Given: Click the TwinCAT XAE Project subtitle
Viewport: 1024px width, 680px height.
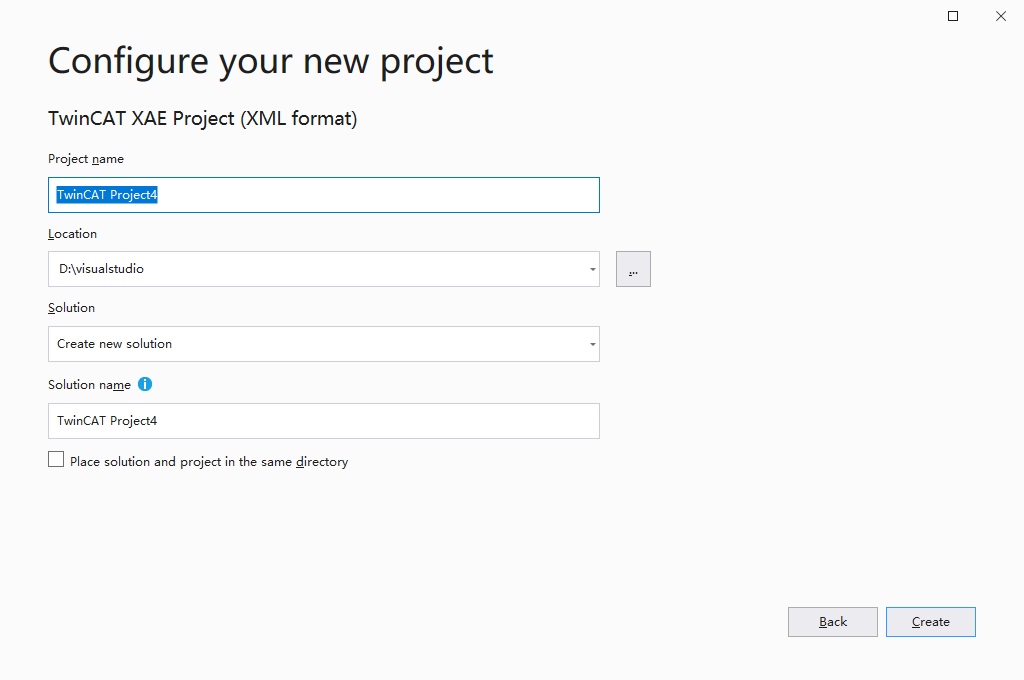Looking at the screenshot, I should click(202, 119).
